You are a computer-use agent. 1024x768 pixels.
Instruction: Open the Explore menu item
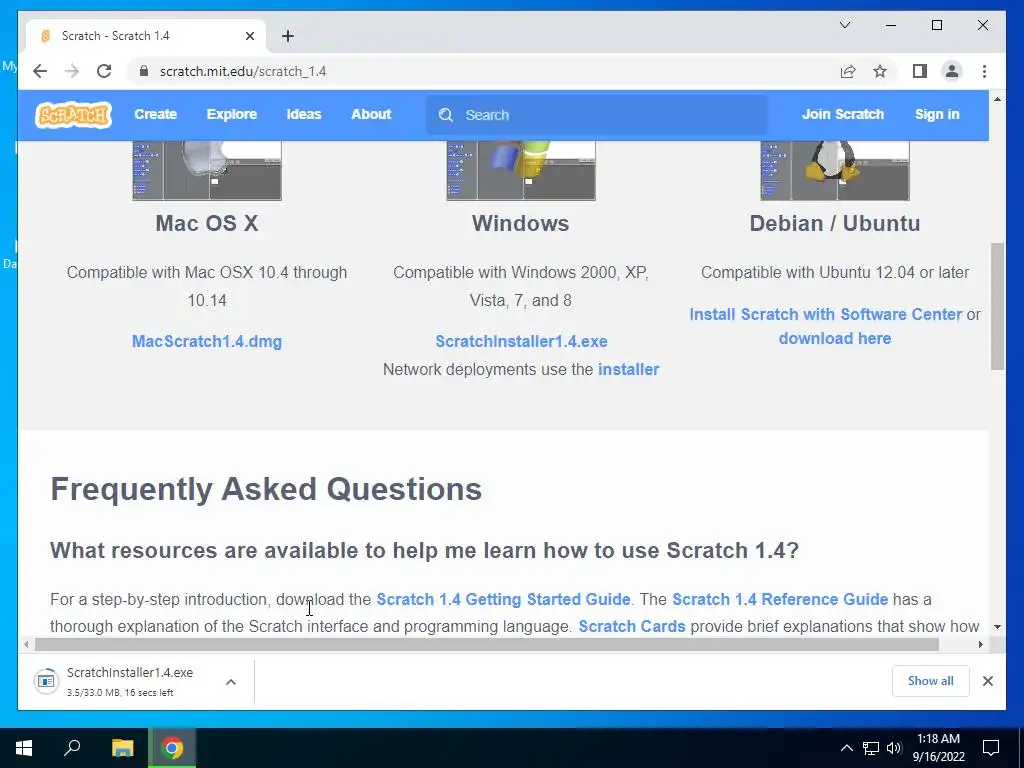[x=232, y=114]
